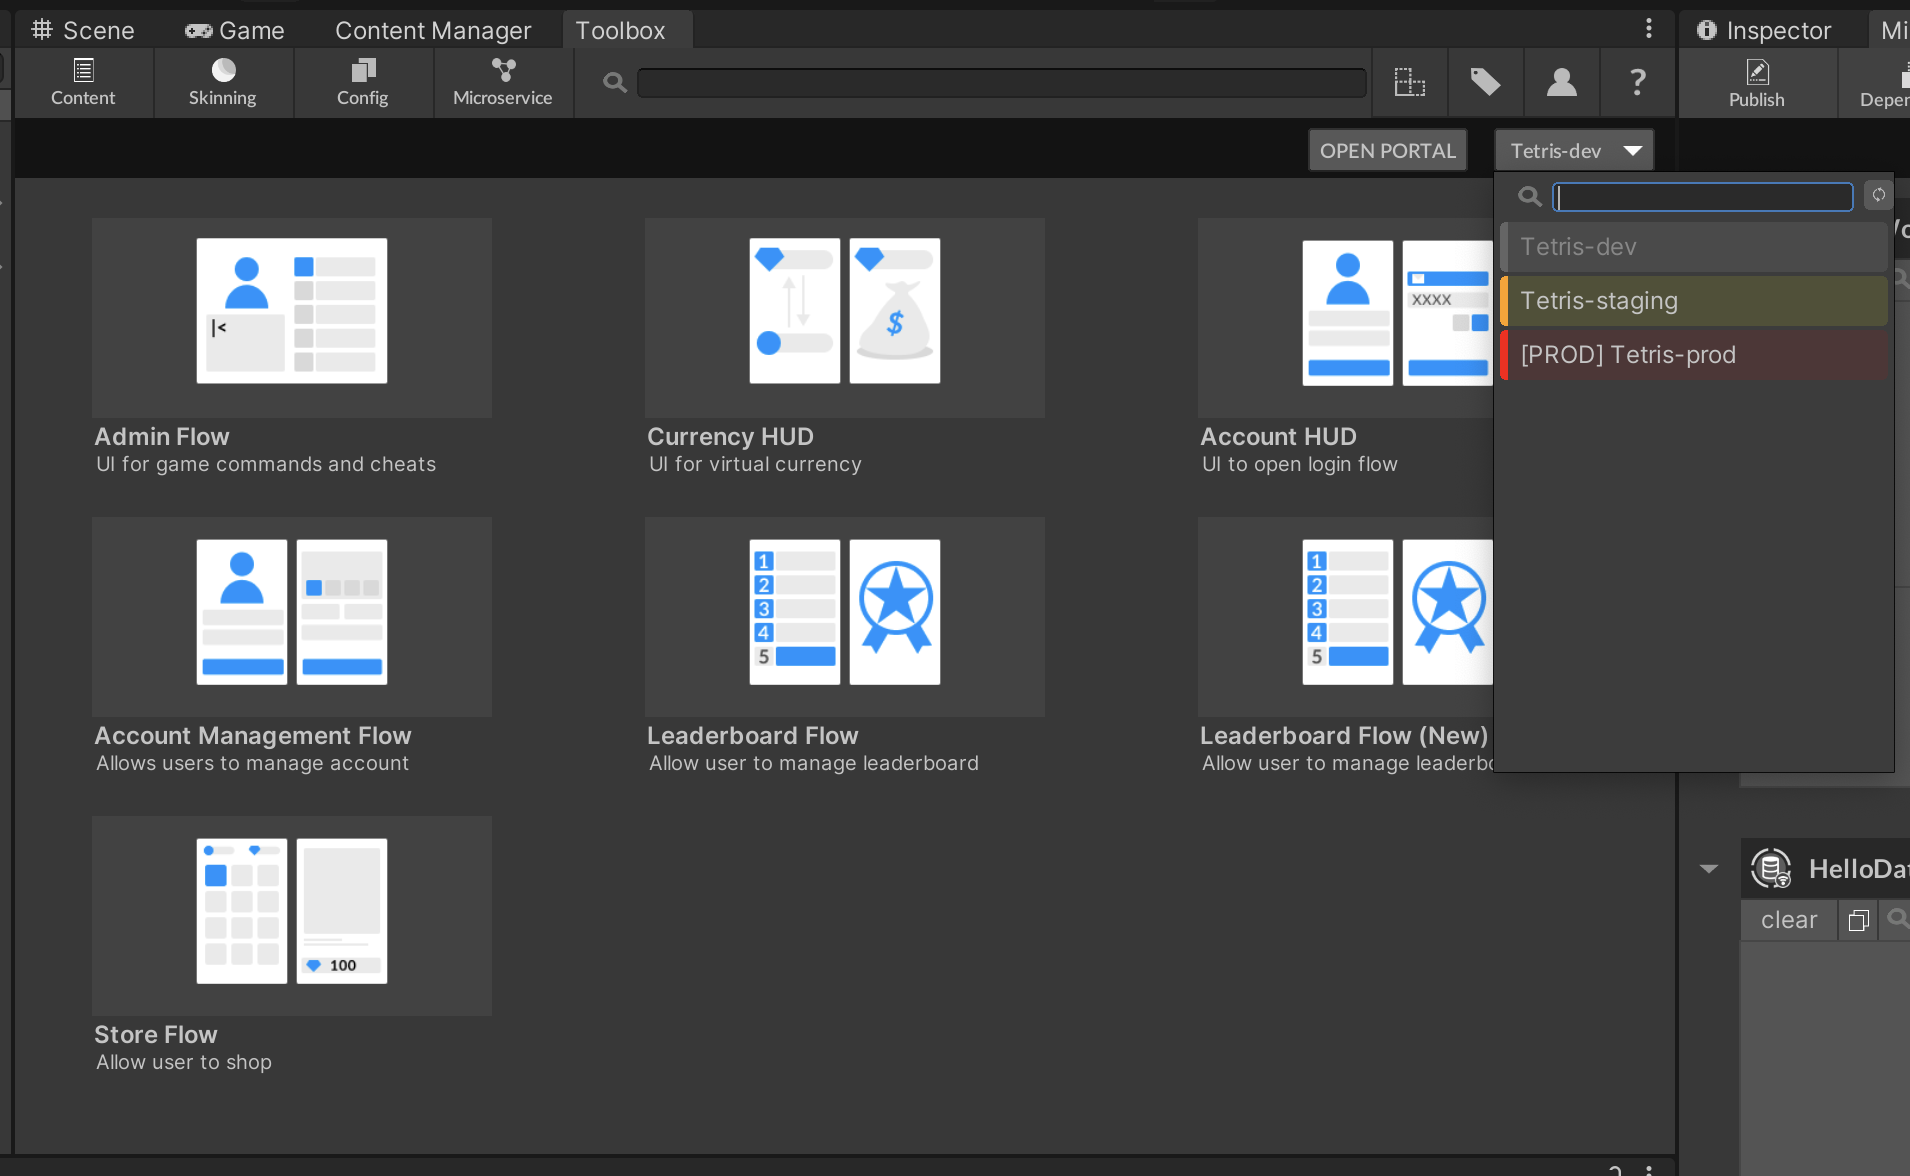Click the help question mark icon

coord(1637,82)
